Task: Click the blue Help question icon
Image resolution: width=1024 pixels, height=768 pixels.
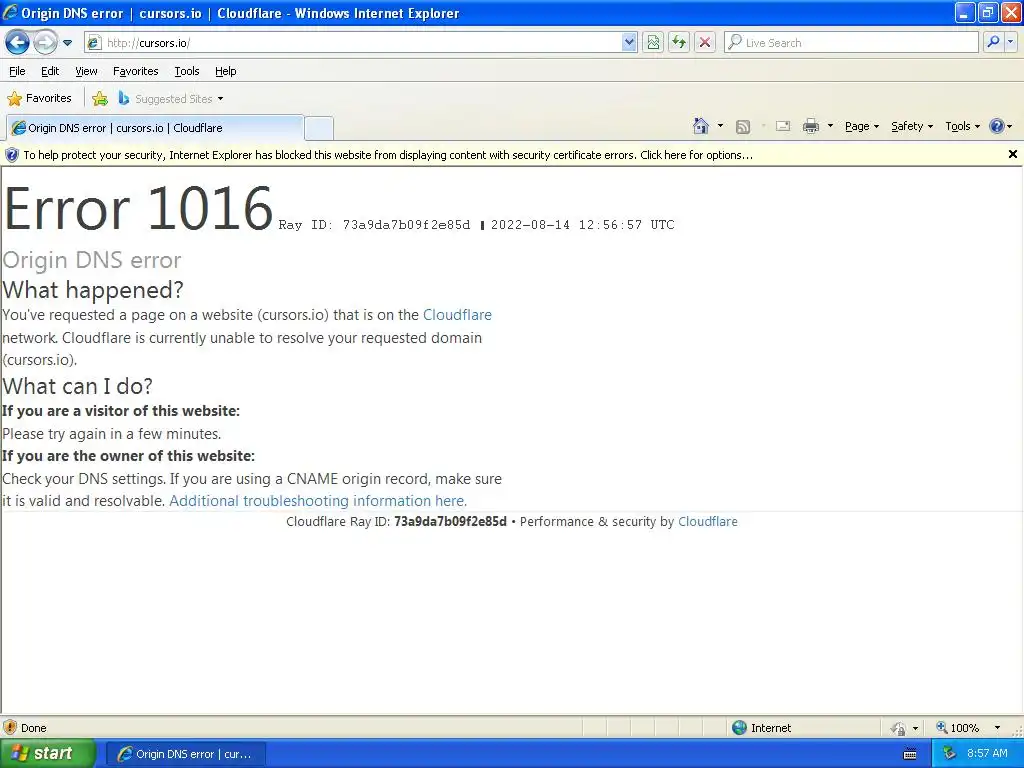Action: tap(997, 126)
